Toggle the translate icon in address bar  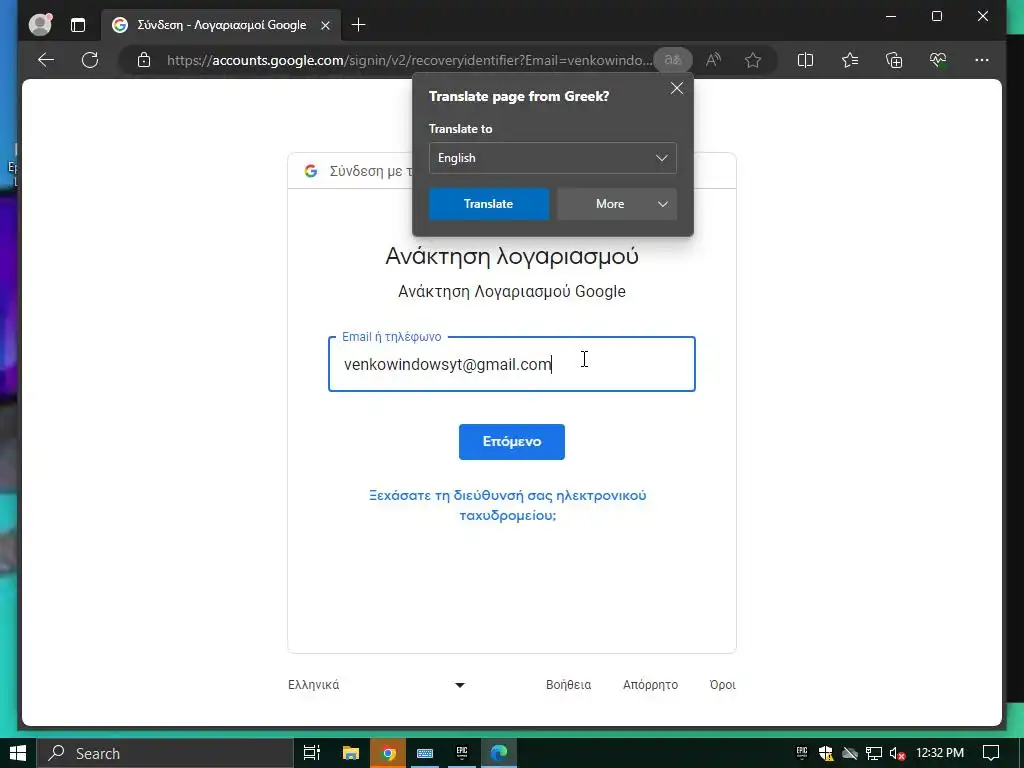coord(673,60)
